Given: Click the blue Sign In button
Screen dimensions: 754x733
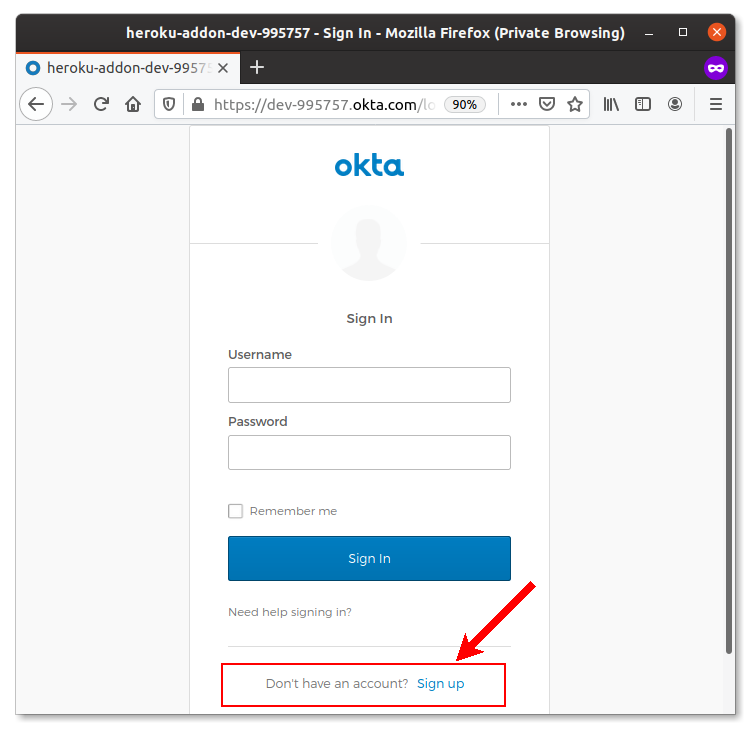Looking at the screenshot, I should point(369,559).
